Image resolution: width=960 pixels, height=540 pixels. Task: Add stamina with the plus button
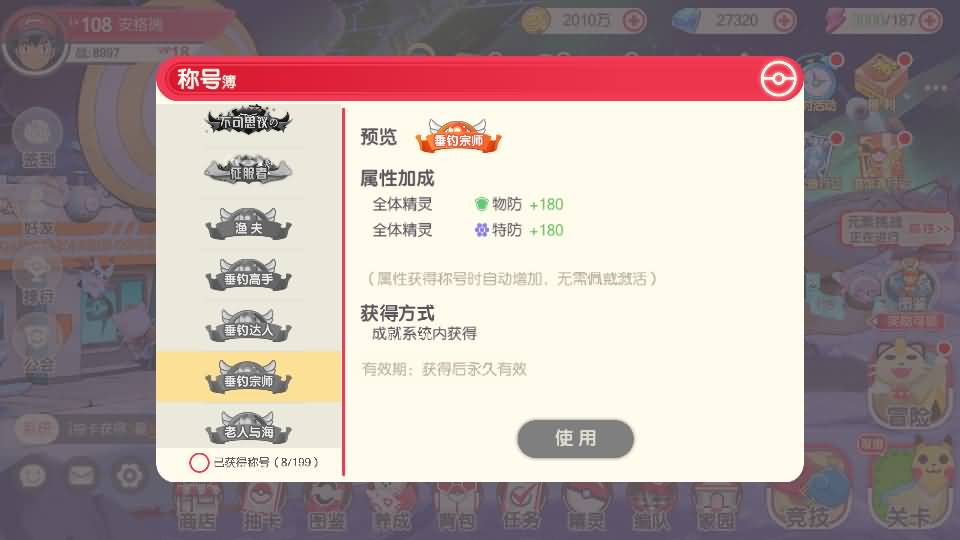(930, 21)
